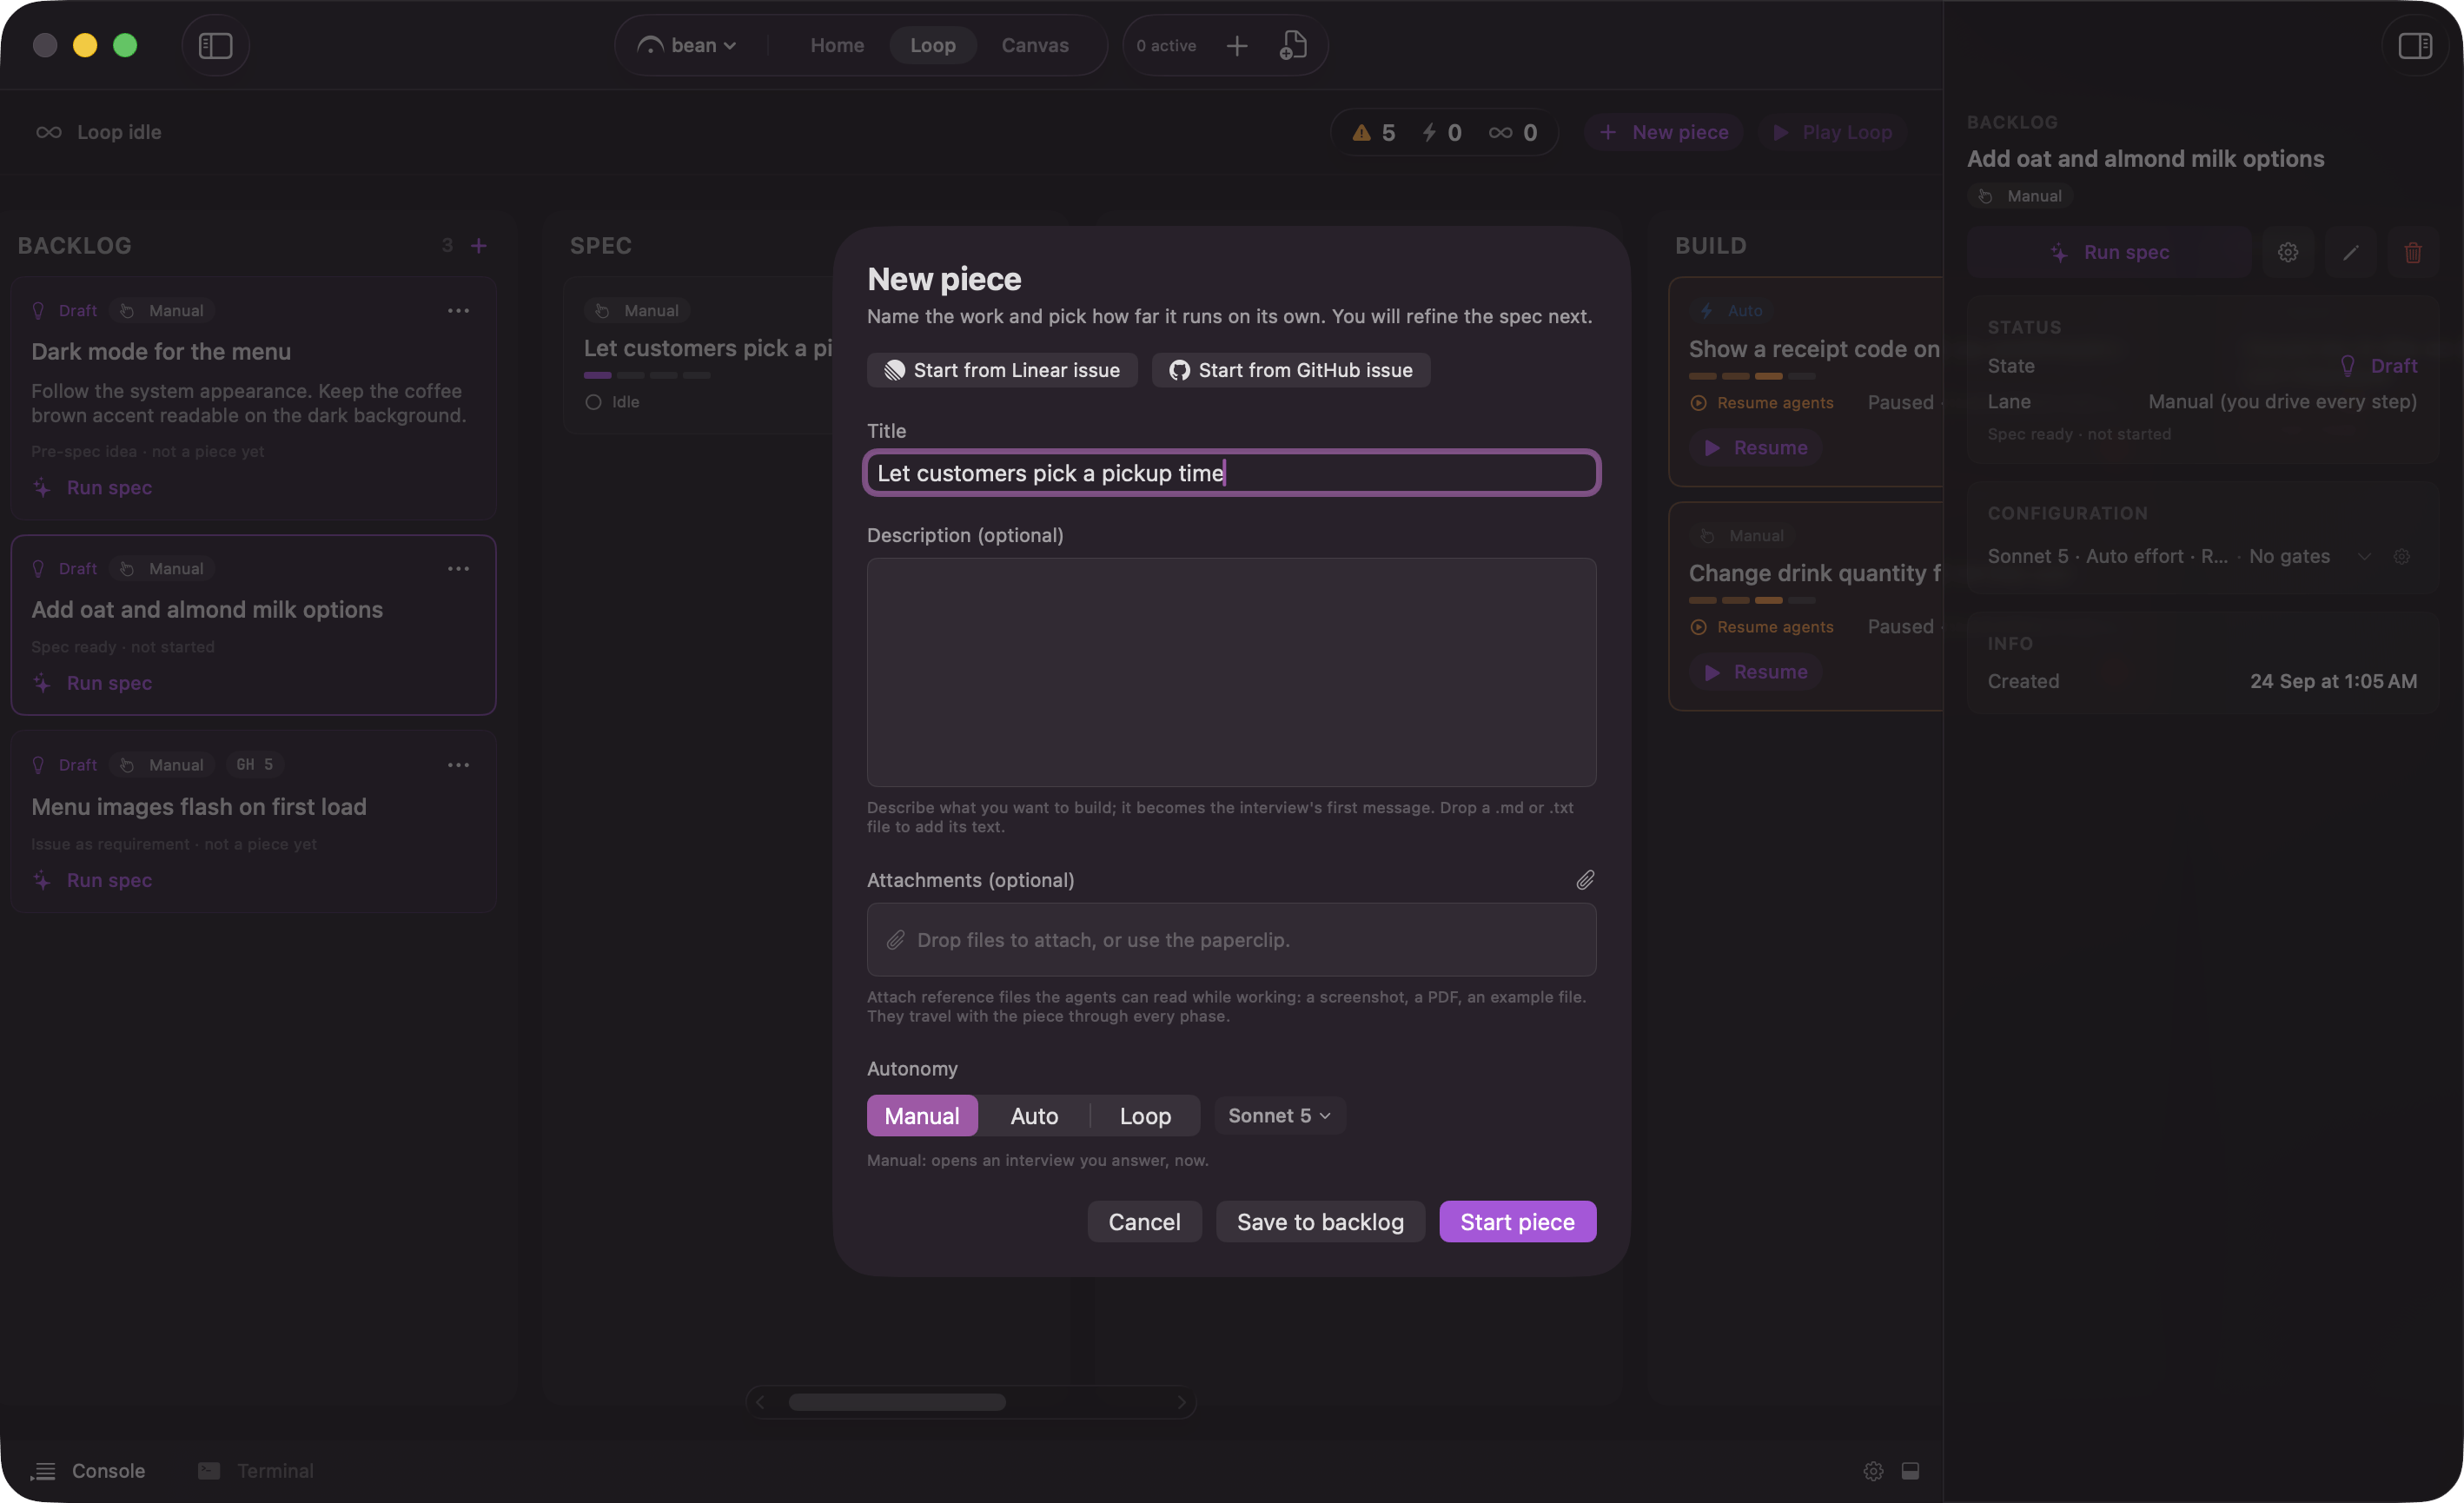Click the "0 active" label
Image resolution: width=2464 pixels, height=1503 pixels.
(x=1166, y=46)
